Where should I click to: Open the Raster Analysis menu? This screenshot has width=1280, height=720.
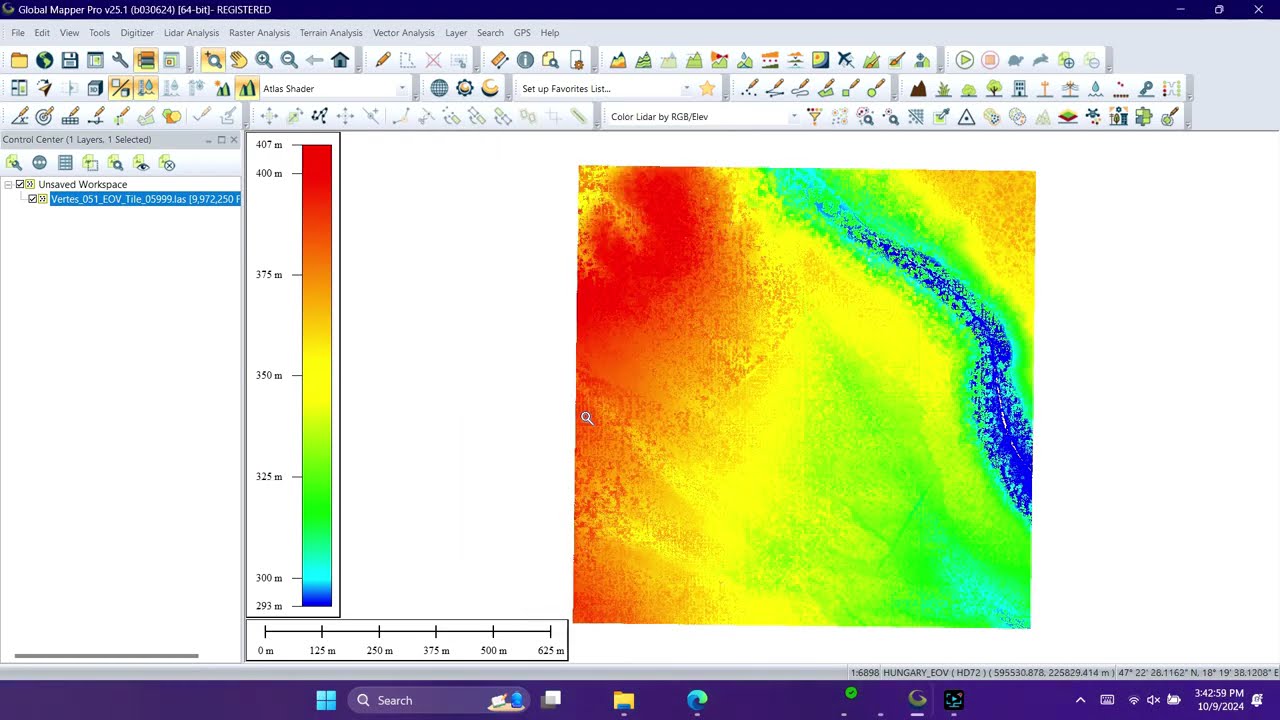click(259, 33)
